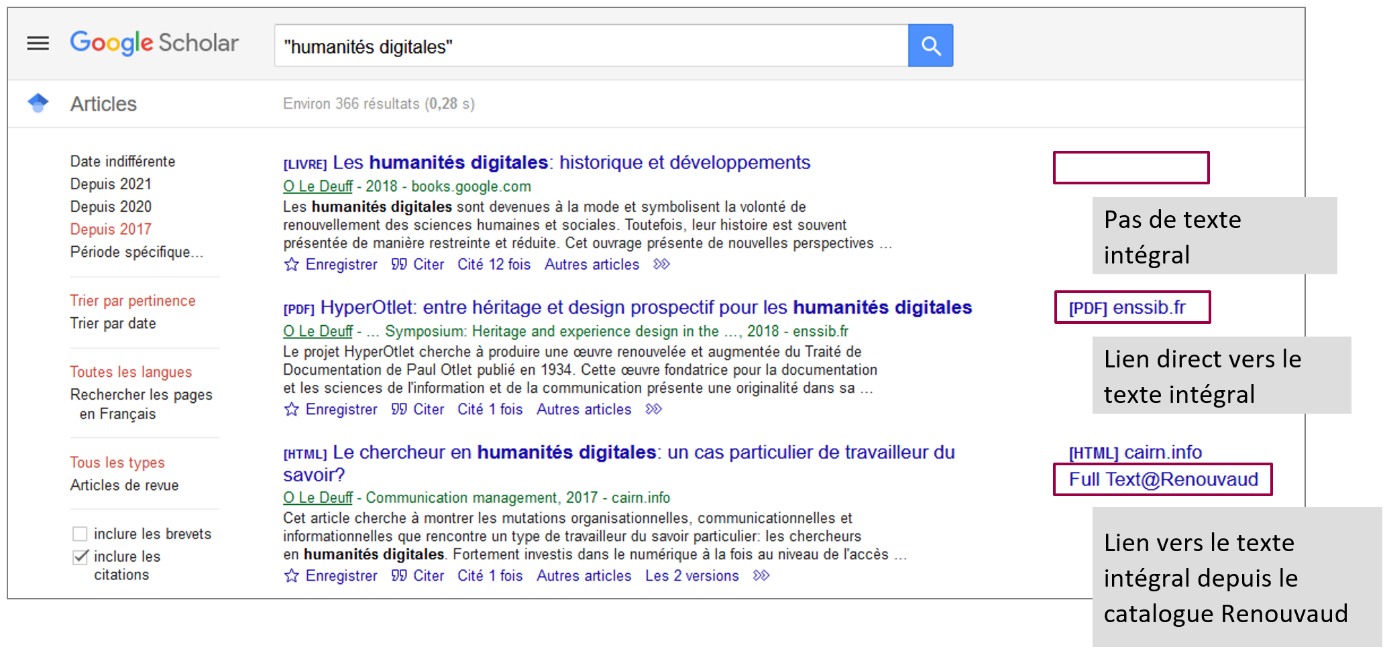Open O Le Deuff author link in HyperOtlet result
This screenshot has width=1387, height=651.
(318, 332)
